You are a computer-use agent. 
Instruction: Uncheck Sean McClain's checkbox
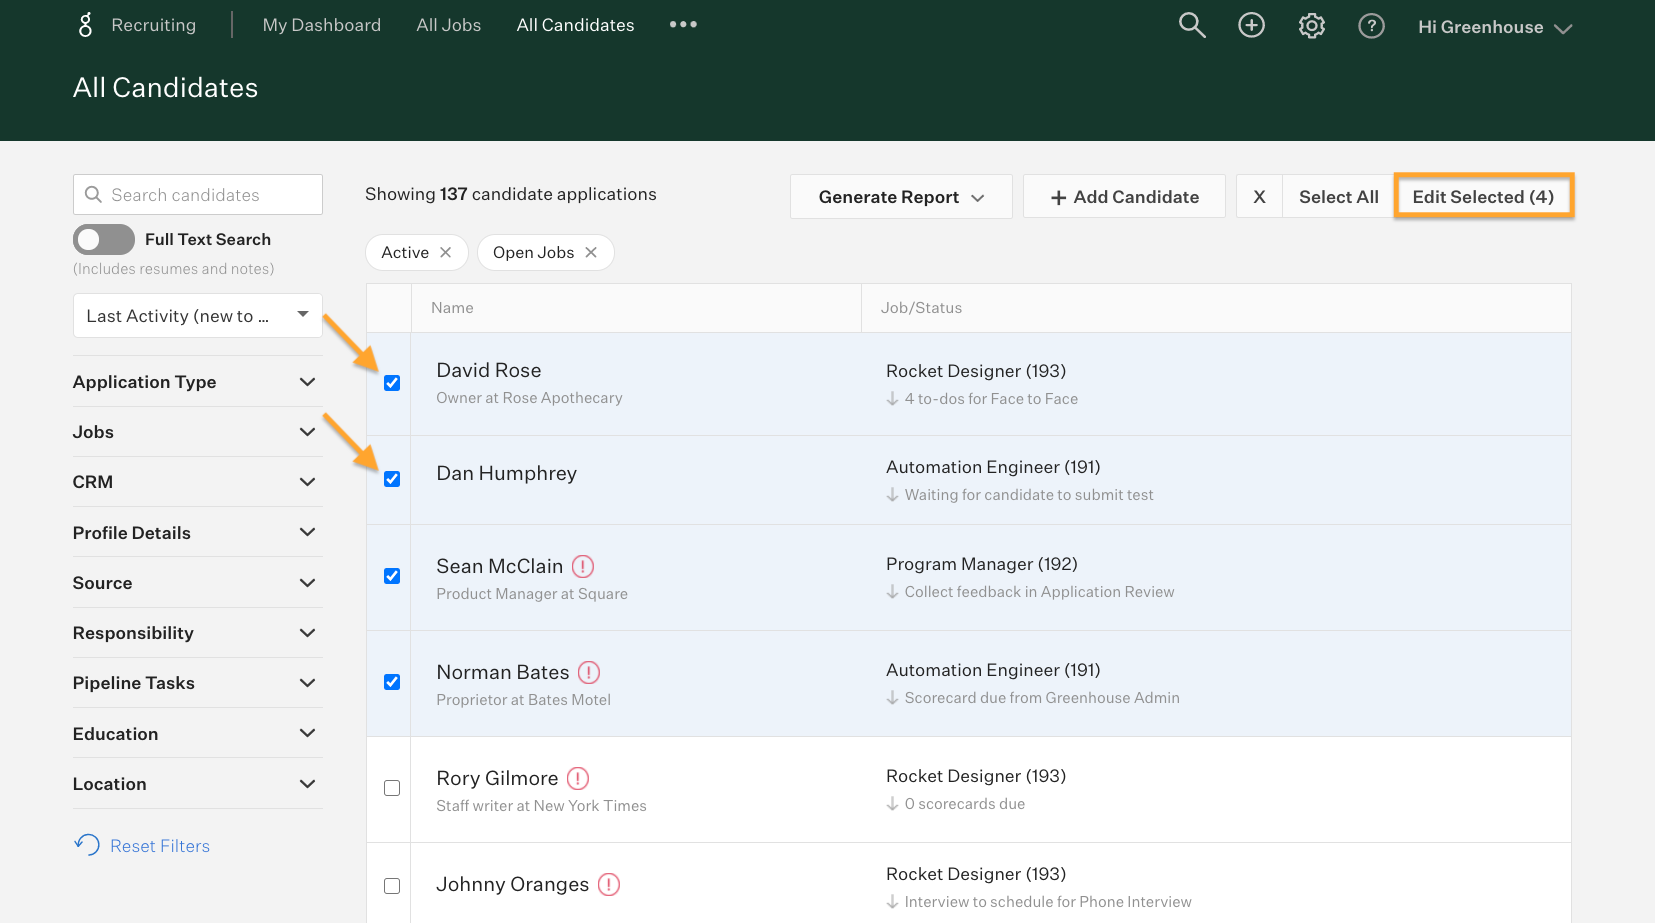pyautogui.click(x=392, y=576)
